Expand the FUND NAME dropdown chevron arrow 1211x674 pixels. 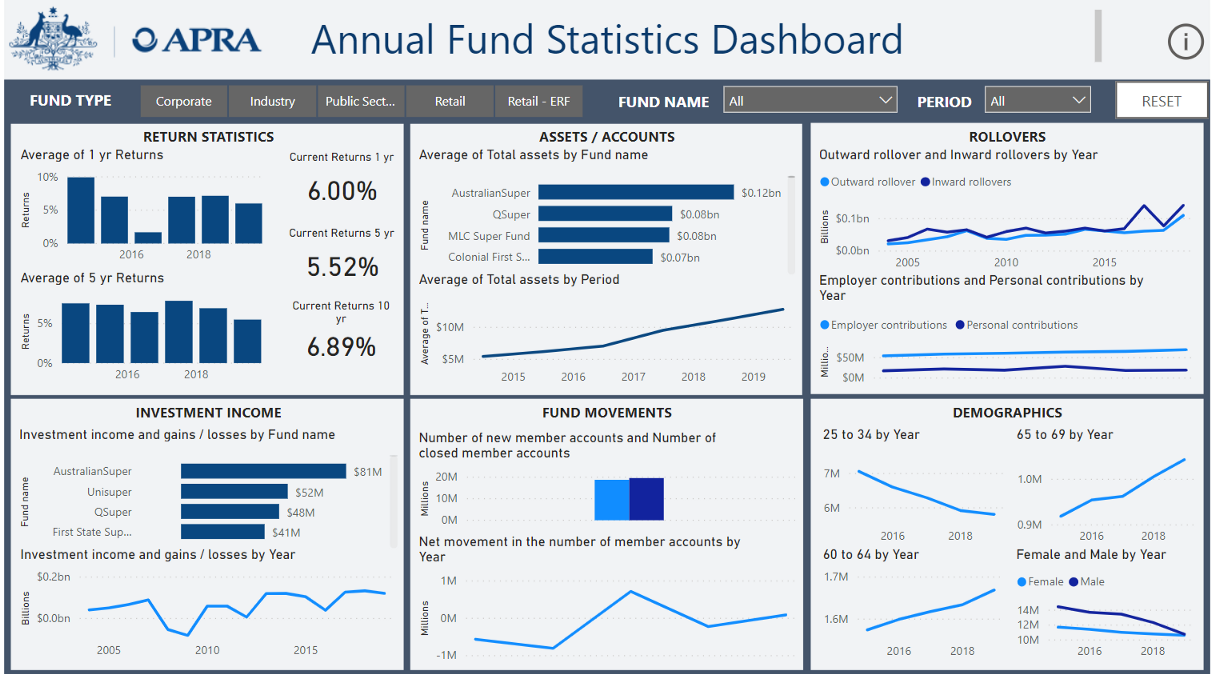[x=885, y=100]
